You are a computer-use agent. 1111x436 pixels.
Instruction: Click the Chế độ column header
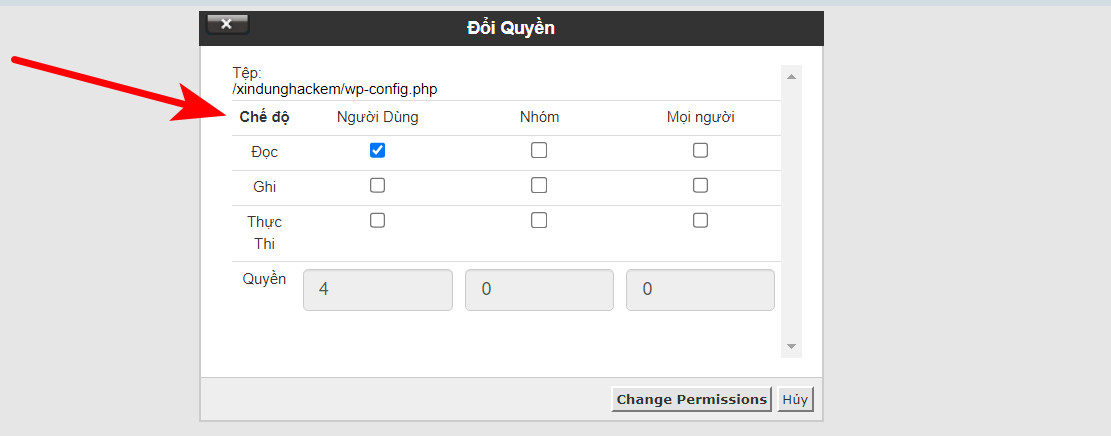(264, 117)
